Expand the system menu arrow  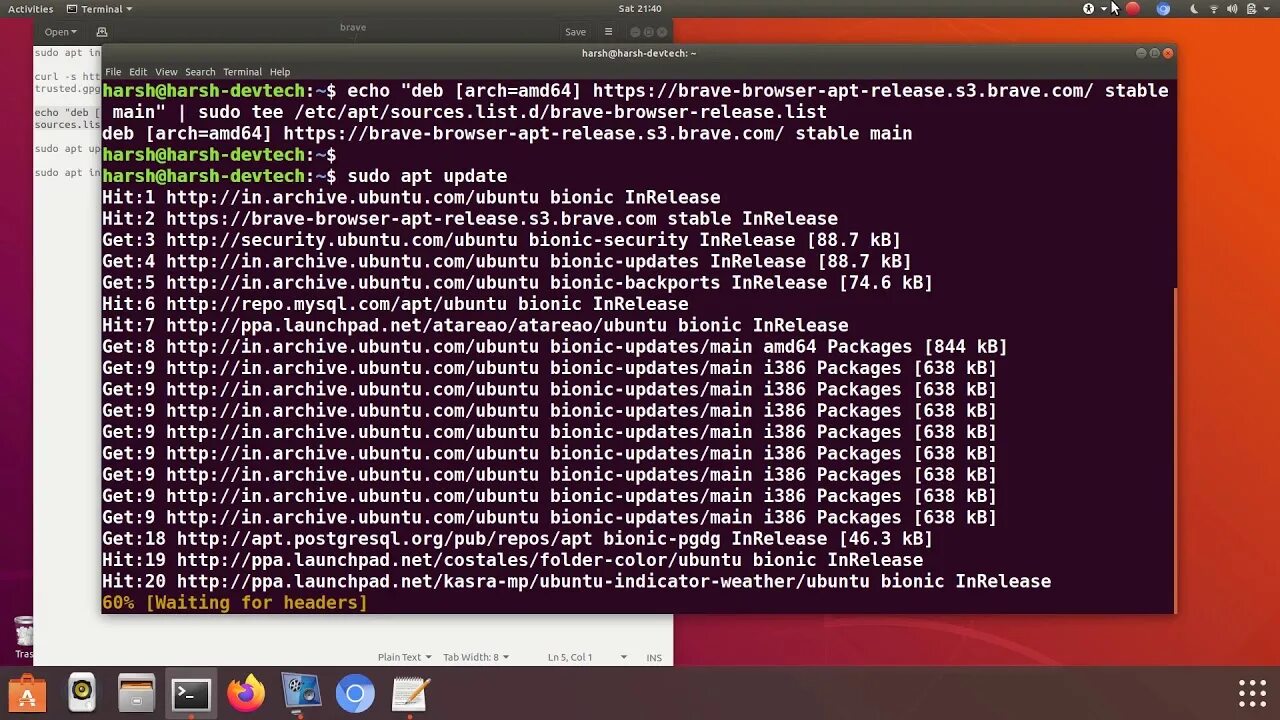(1267, 9)
